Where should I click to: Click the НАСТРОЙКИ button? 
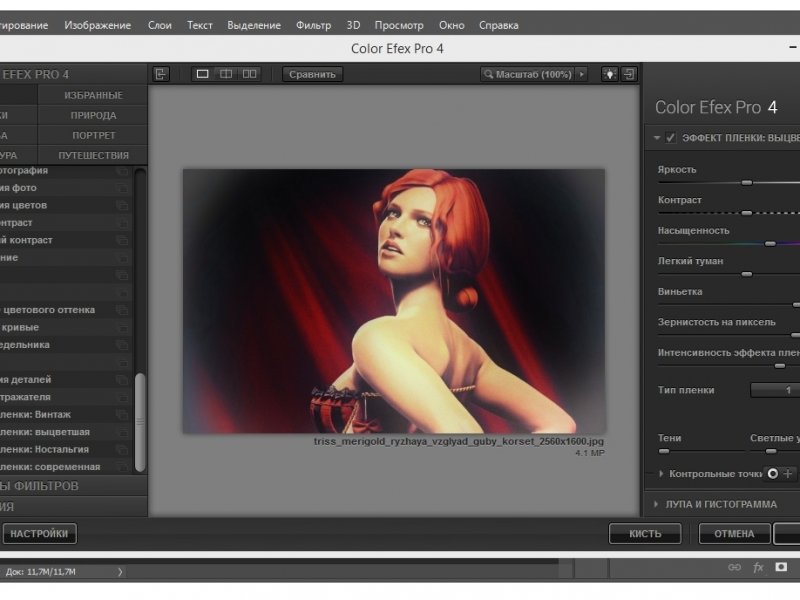tap(39, 534)
